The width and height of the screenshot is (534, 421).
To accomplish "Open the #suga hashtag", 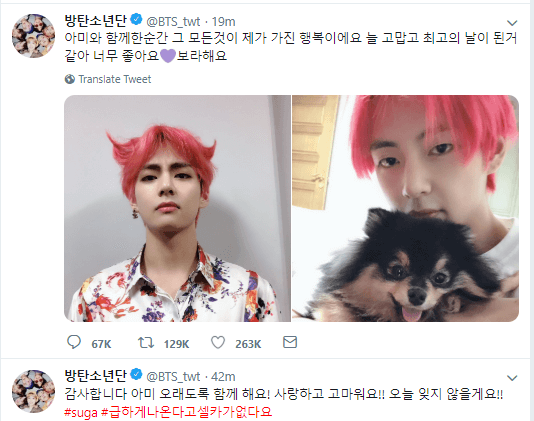I will tap(80, 412).
